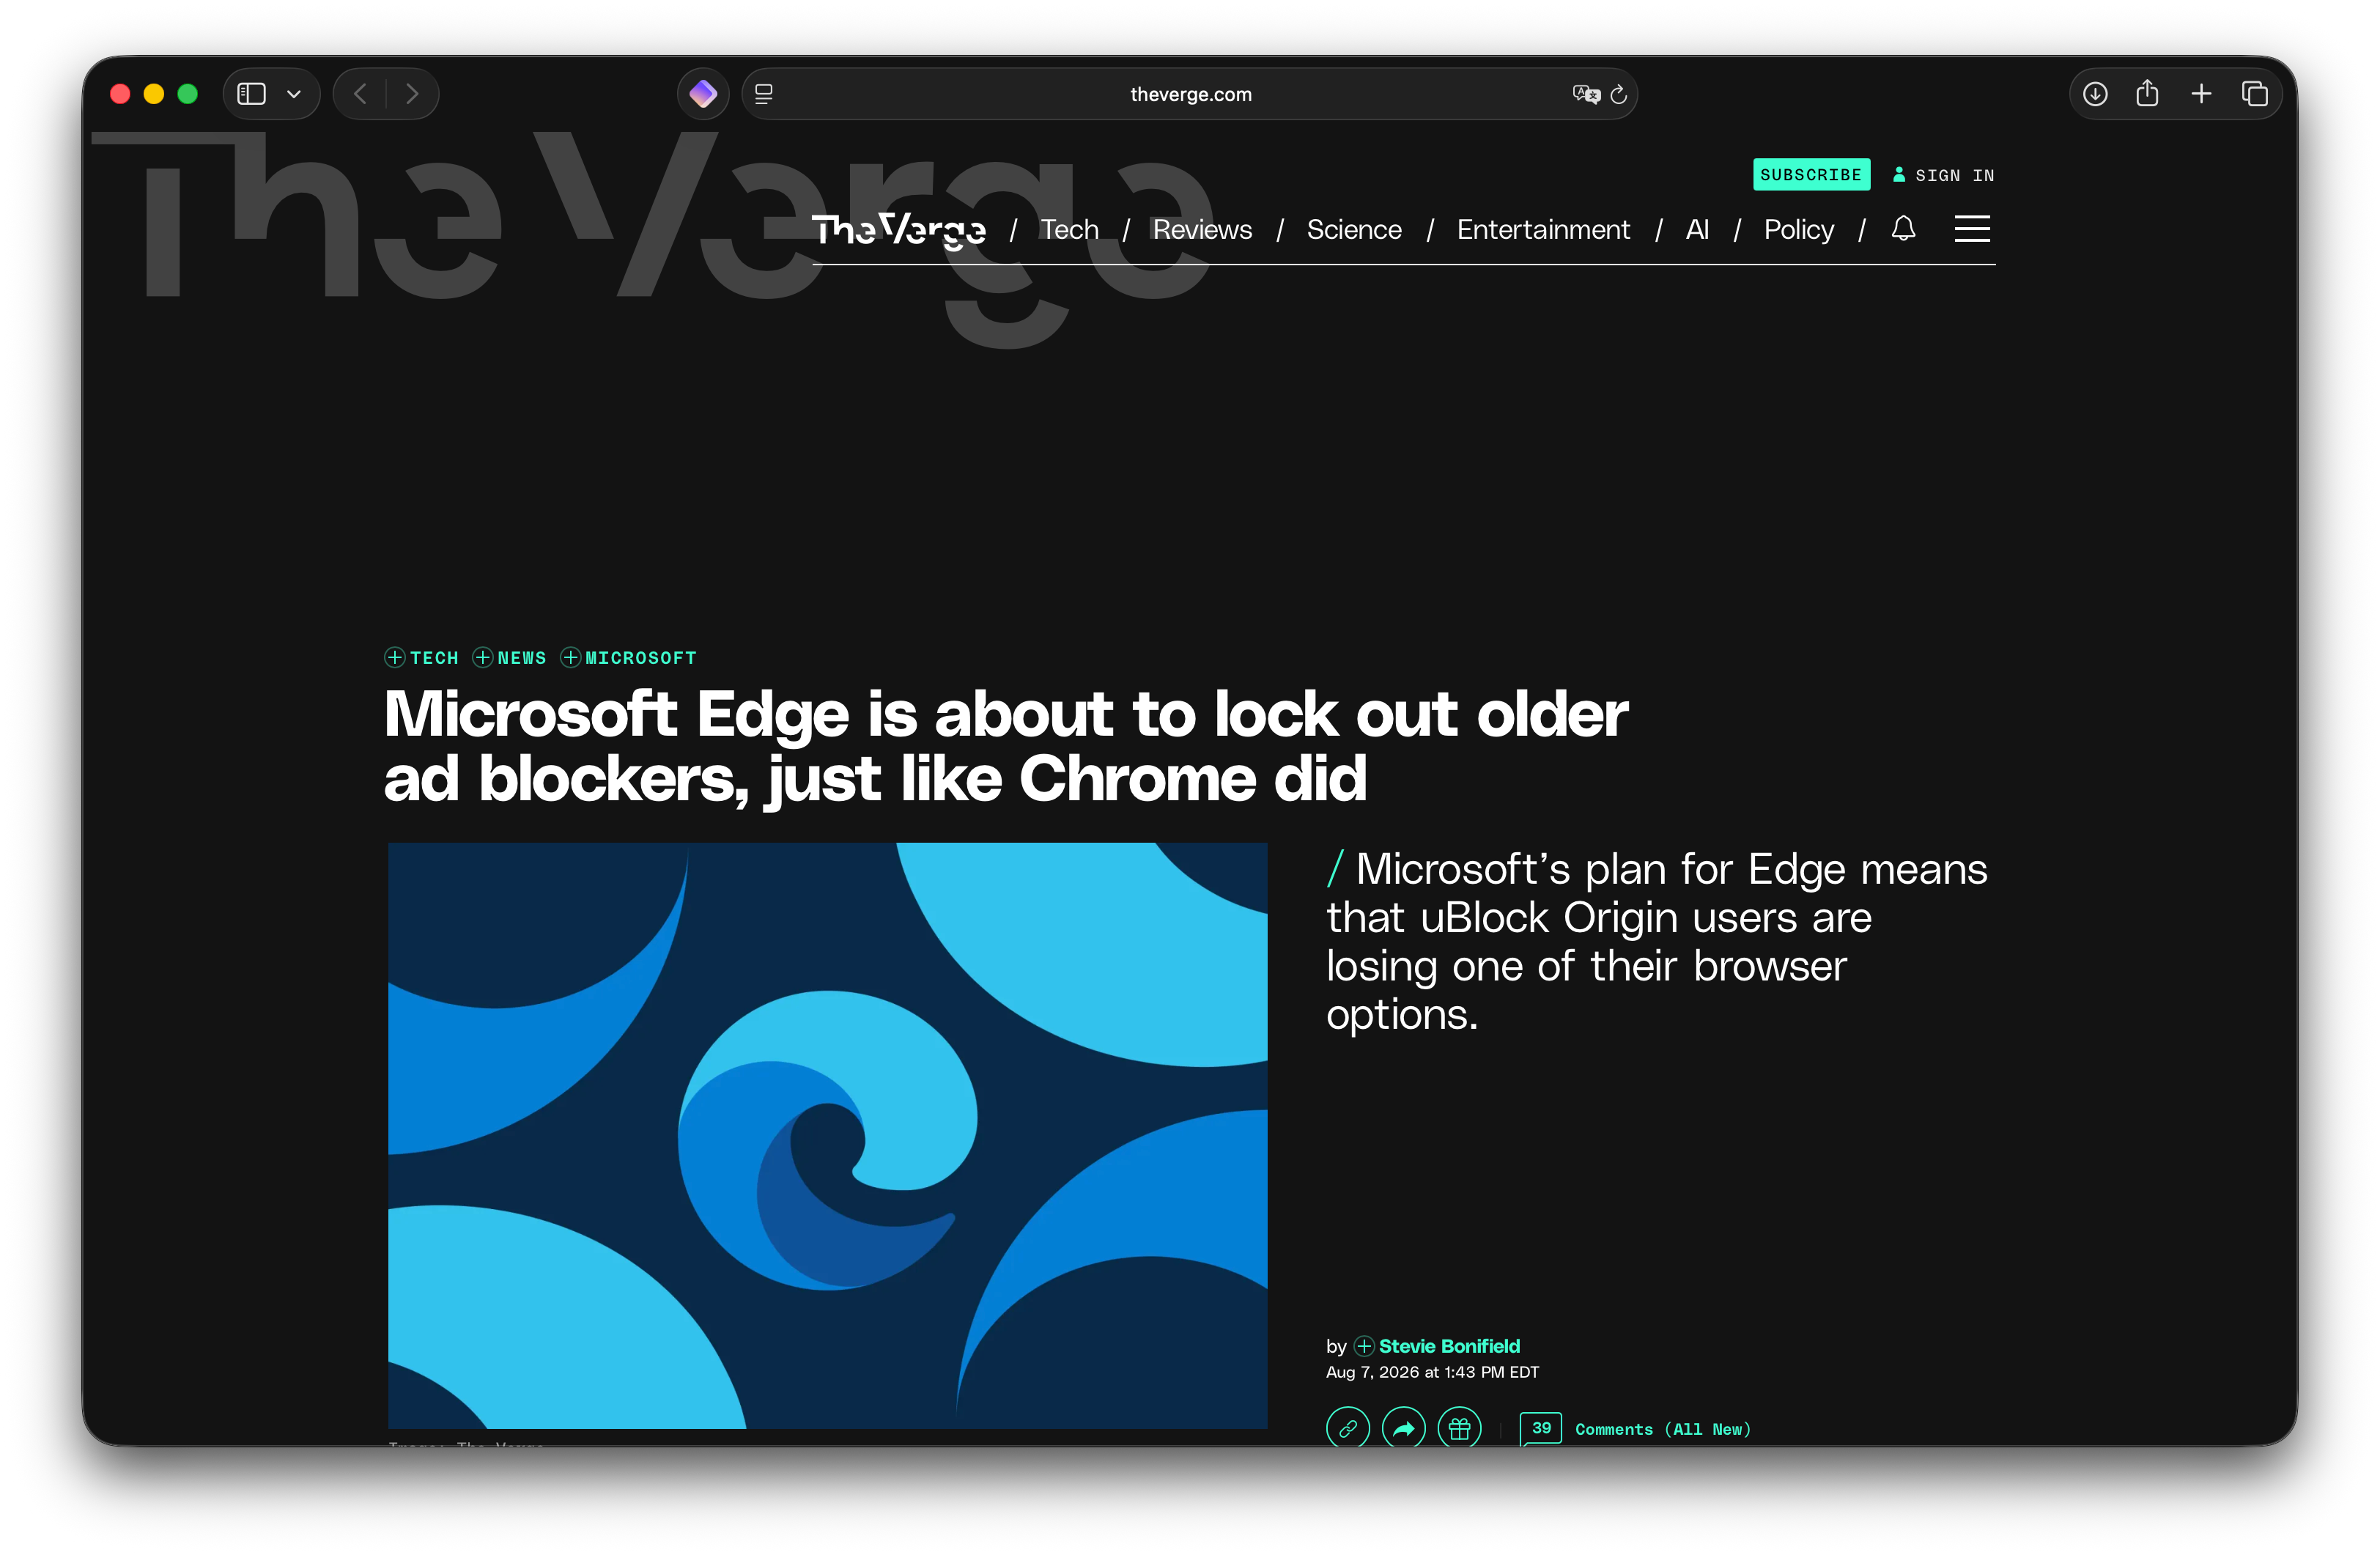Click the Subscribe button
The width and height of the screenshot is (2380, 1555).
tap(1811, 175)
